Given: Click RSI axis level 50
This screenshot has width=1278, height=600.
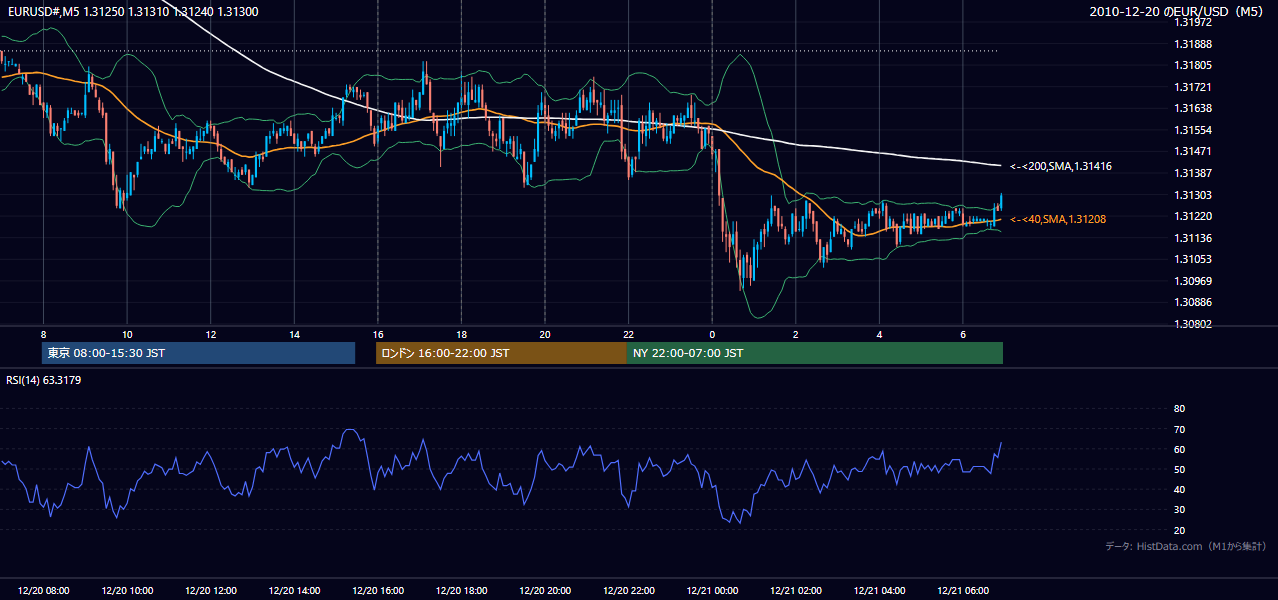Looking at the screenshot, I should click(1179, 469).
